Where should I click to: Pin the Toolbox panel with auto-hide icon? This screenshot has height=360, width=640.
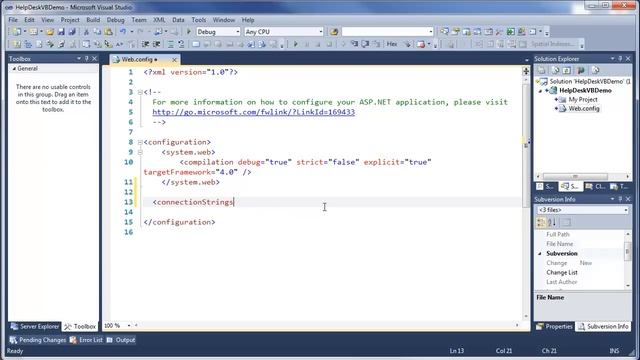[87, 59]
